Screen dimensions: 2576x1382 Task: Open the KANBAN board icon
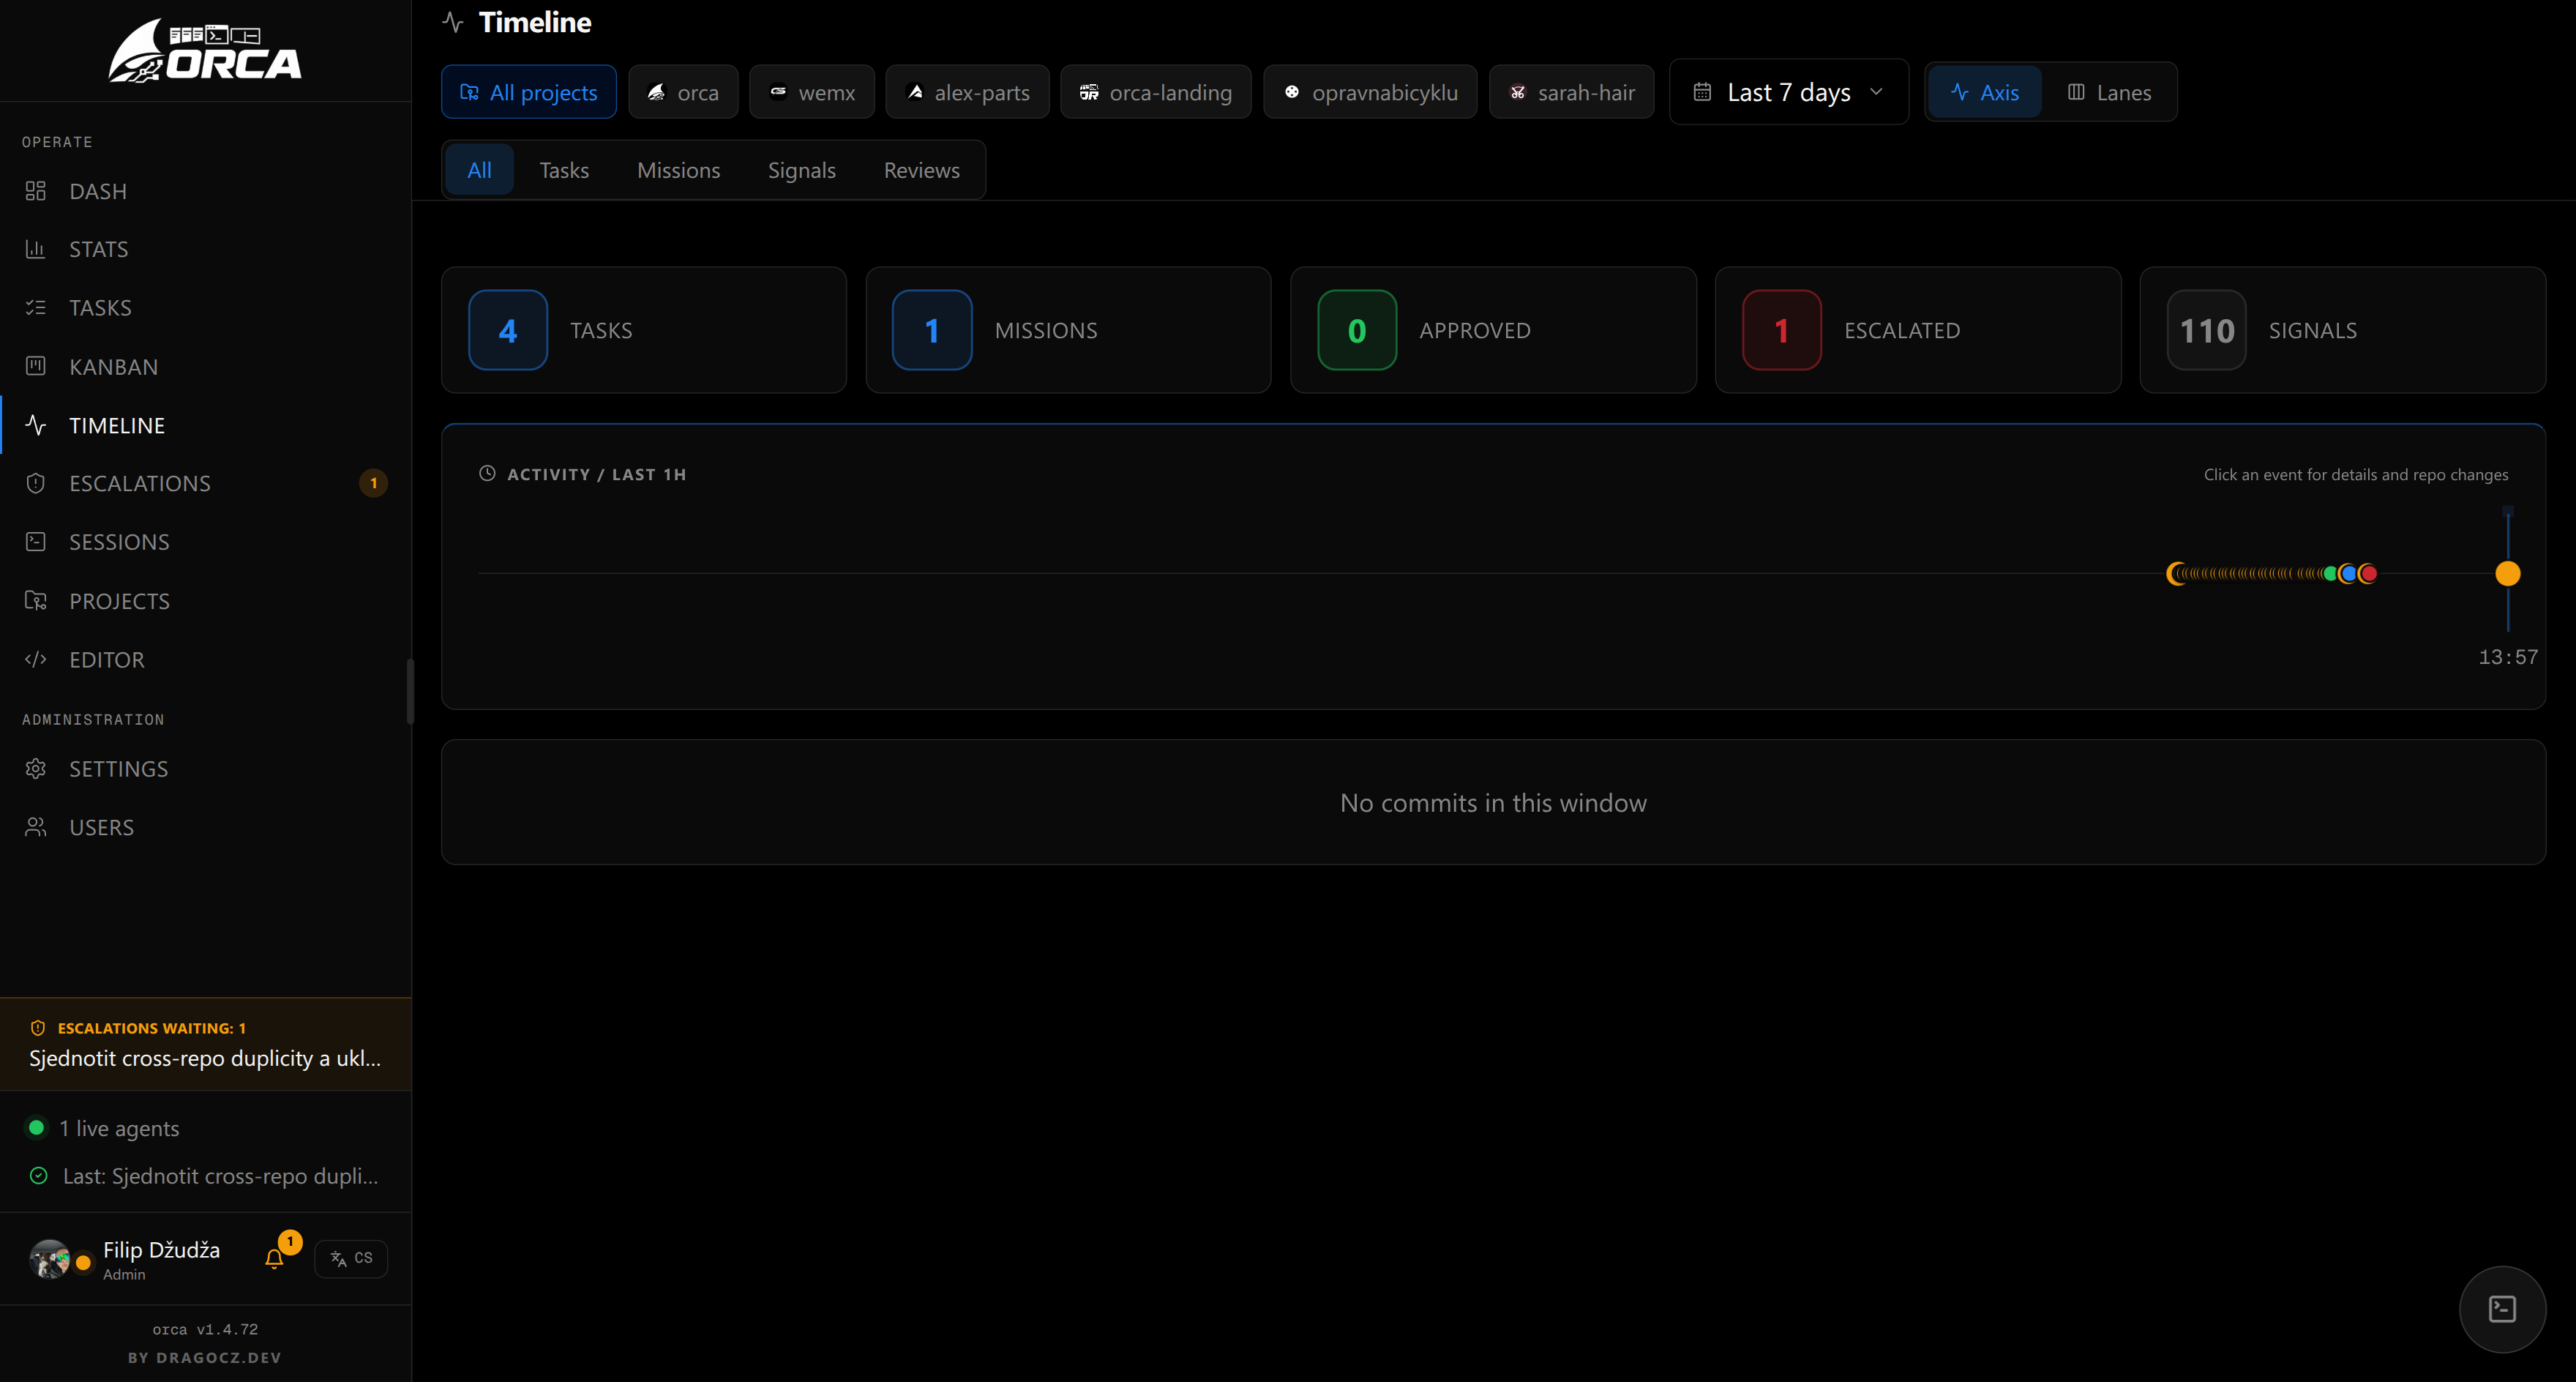36,366
